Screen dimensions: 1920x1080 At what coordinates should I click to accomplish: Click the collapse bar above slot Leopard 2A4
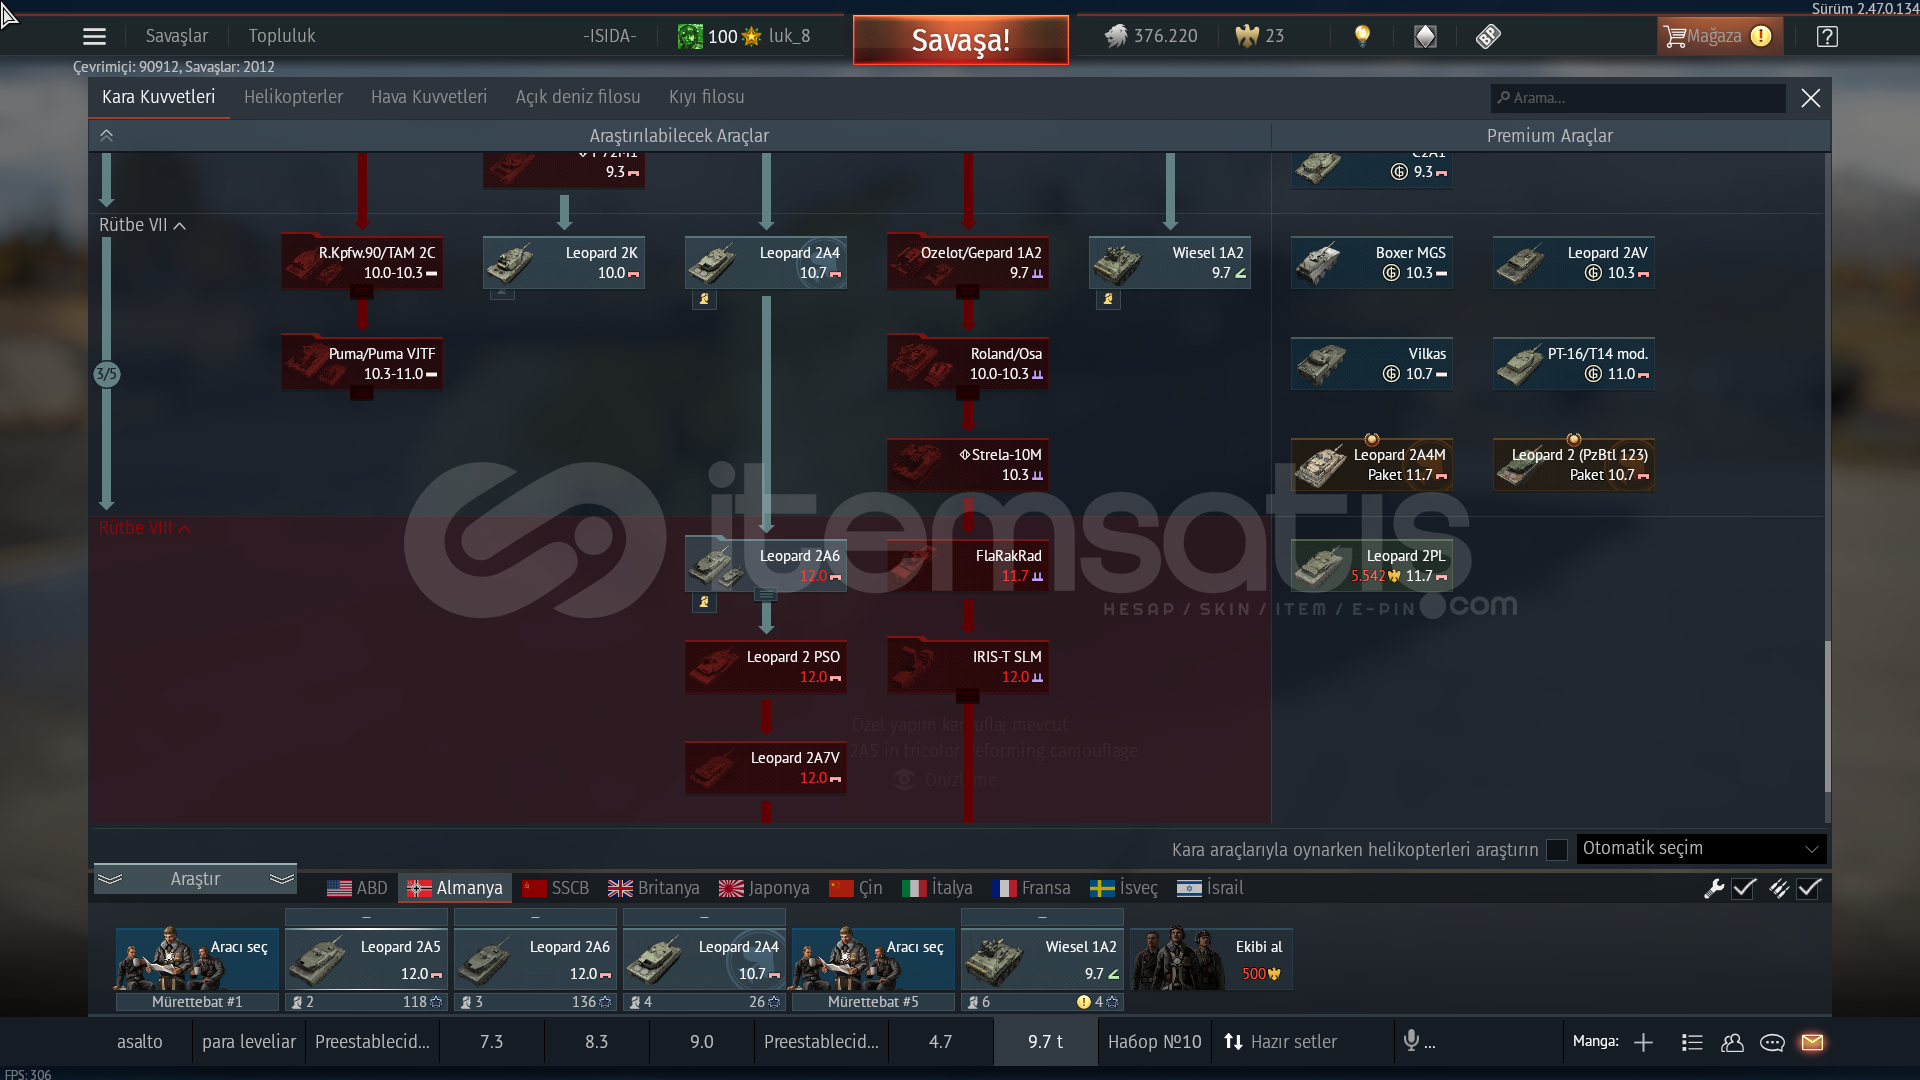pyautogui.click(x=704, y=917)
